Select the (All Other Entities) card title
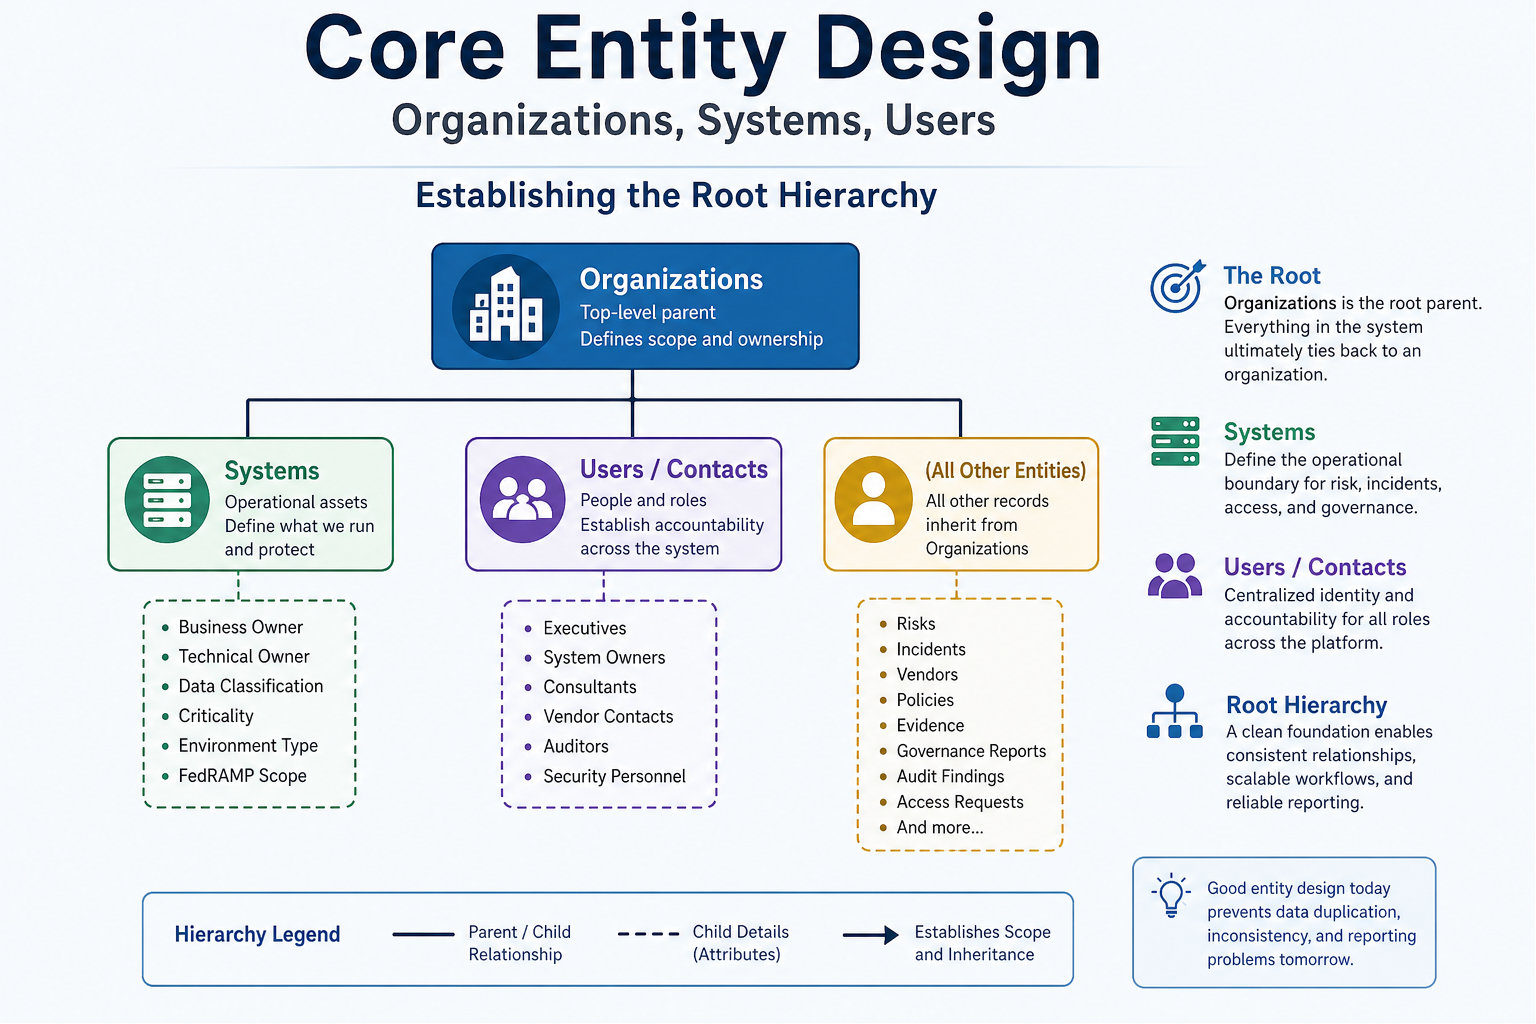This screenshot has height=1024, width=1536. tap(1005, 470)
